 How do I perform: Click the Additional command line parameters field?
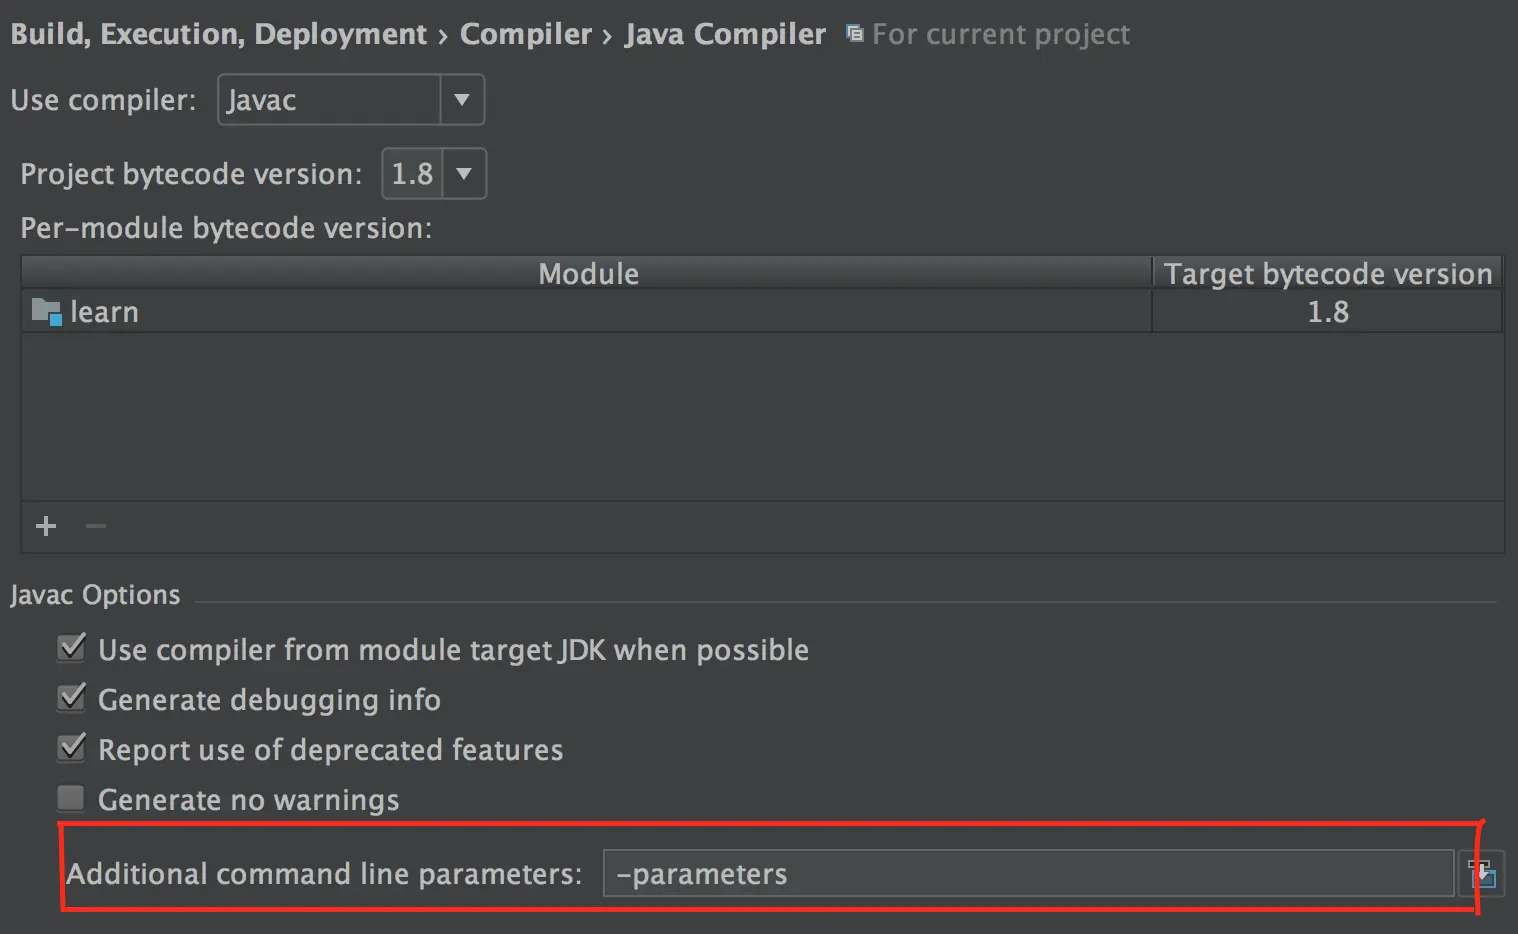coord(1027,874)
